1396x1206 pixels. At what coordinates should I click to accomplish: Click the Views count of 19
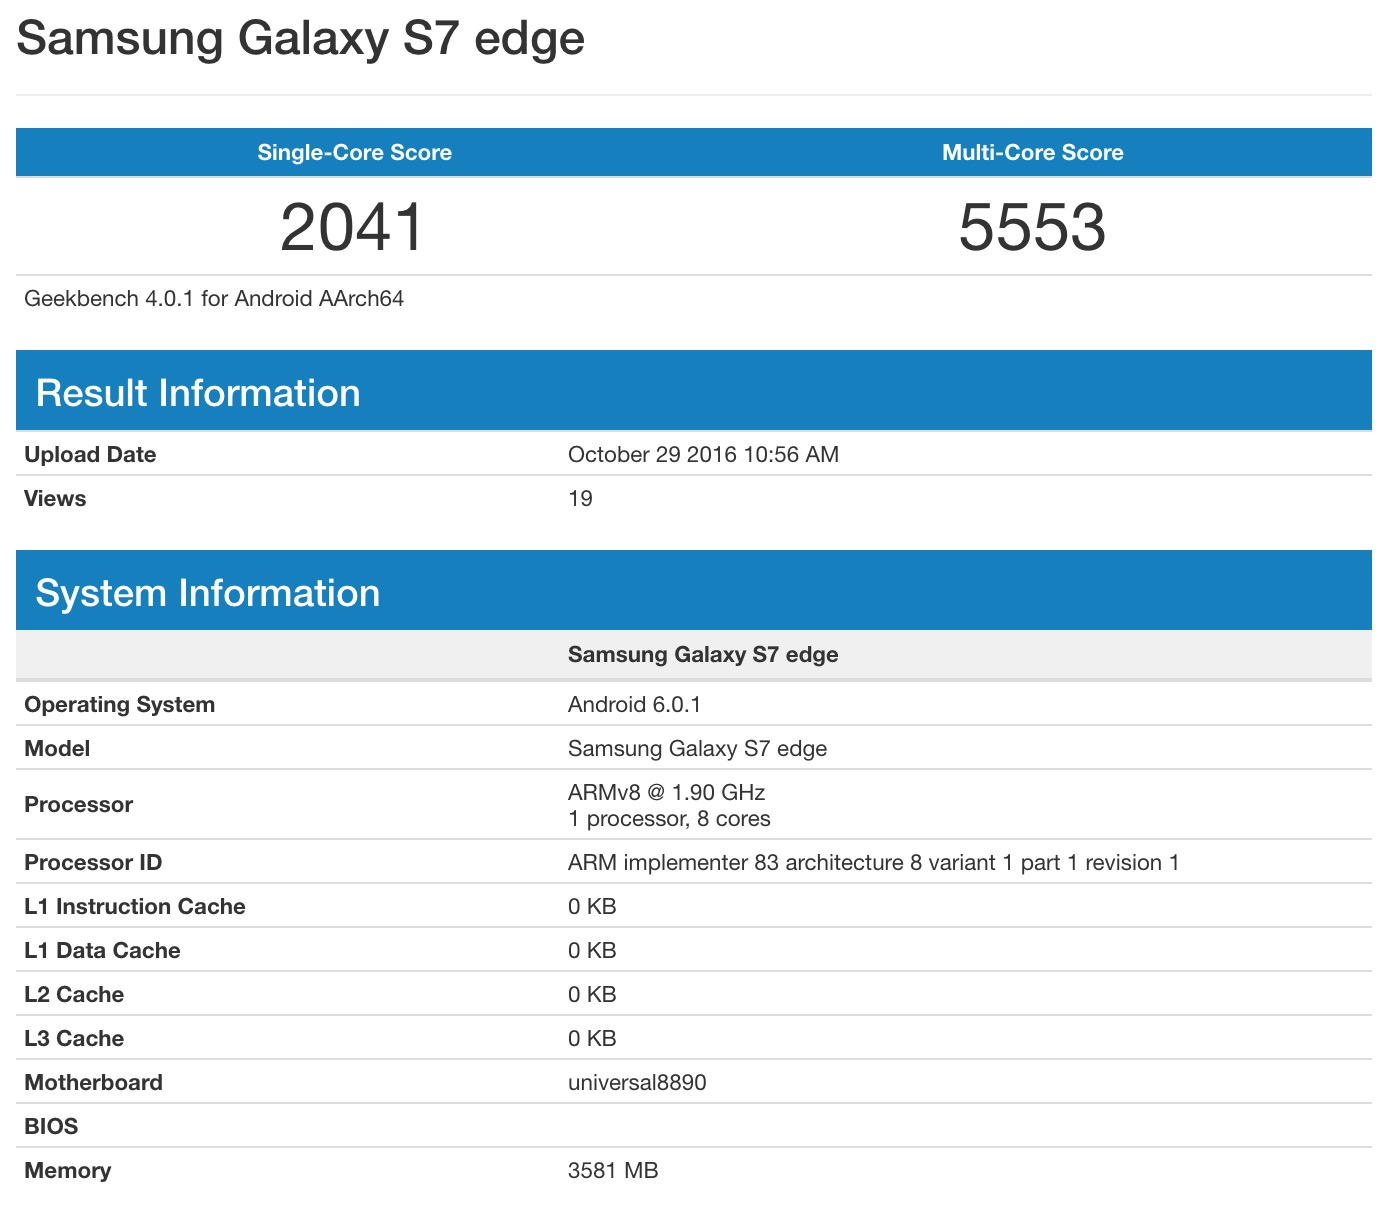[580, 499]
